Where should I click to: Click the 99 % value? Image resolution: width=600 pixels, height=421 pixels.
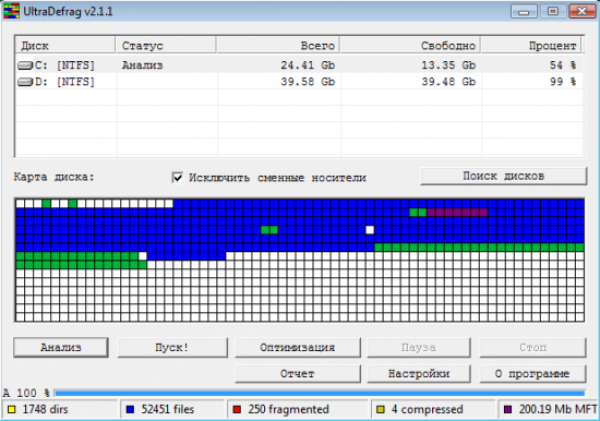click(x=563, y=82)
